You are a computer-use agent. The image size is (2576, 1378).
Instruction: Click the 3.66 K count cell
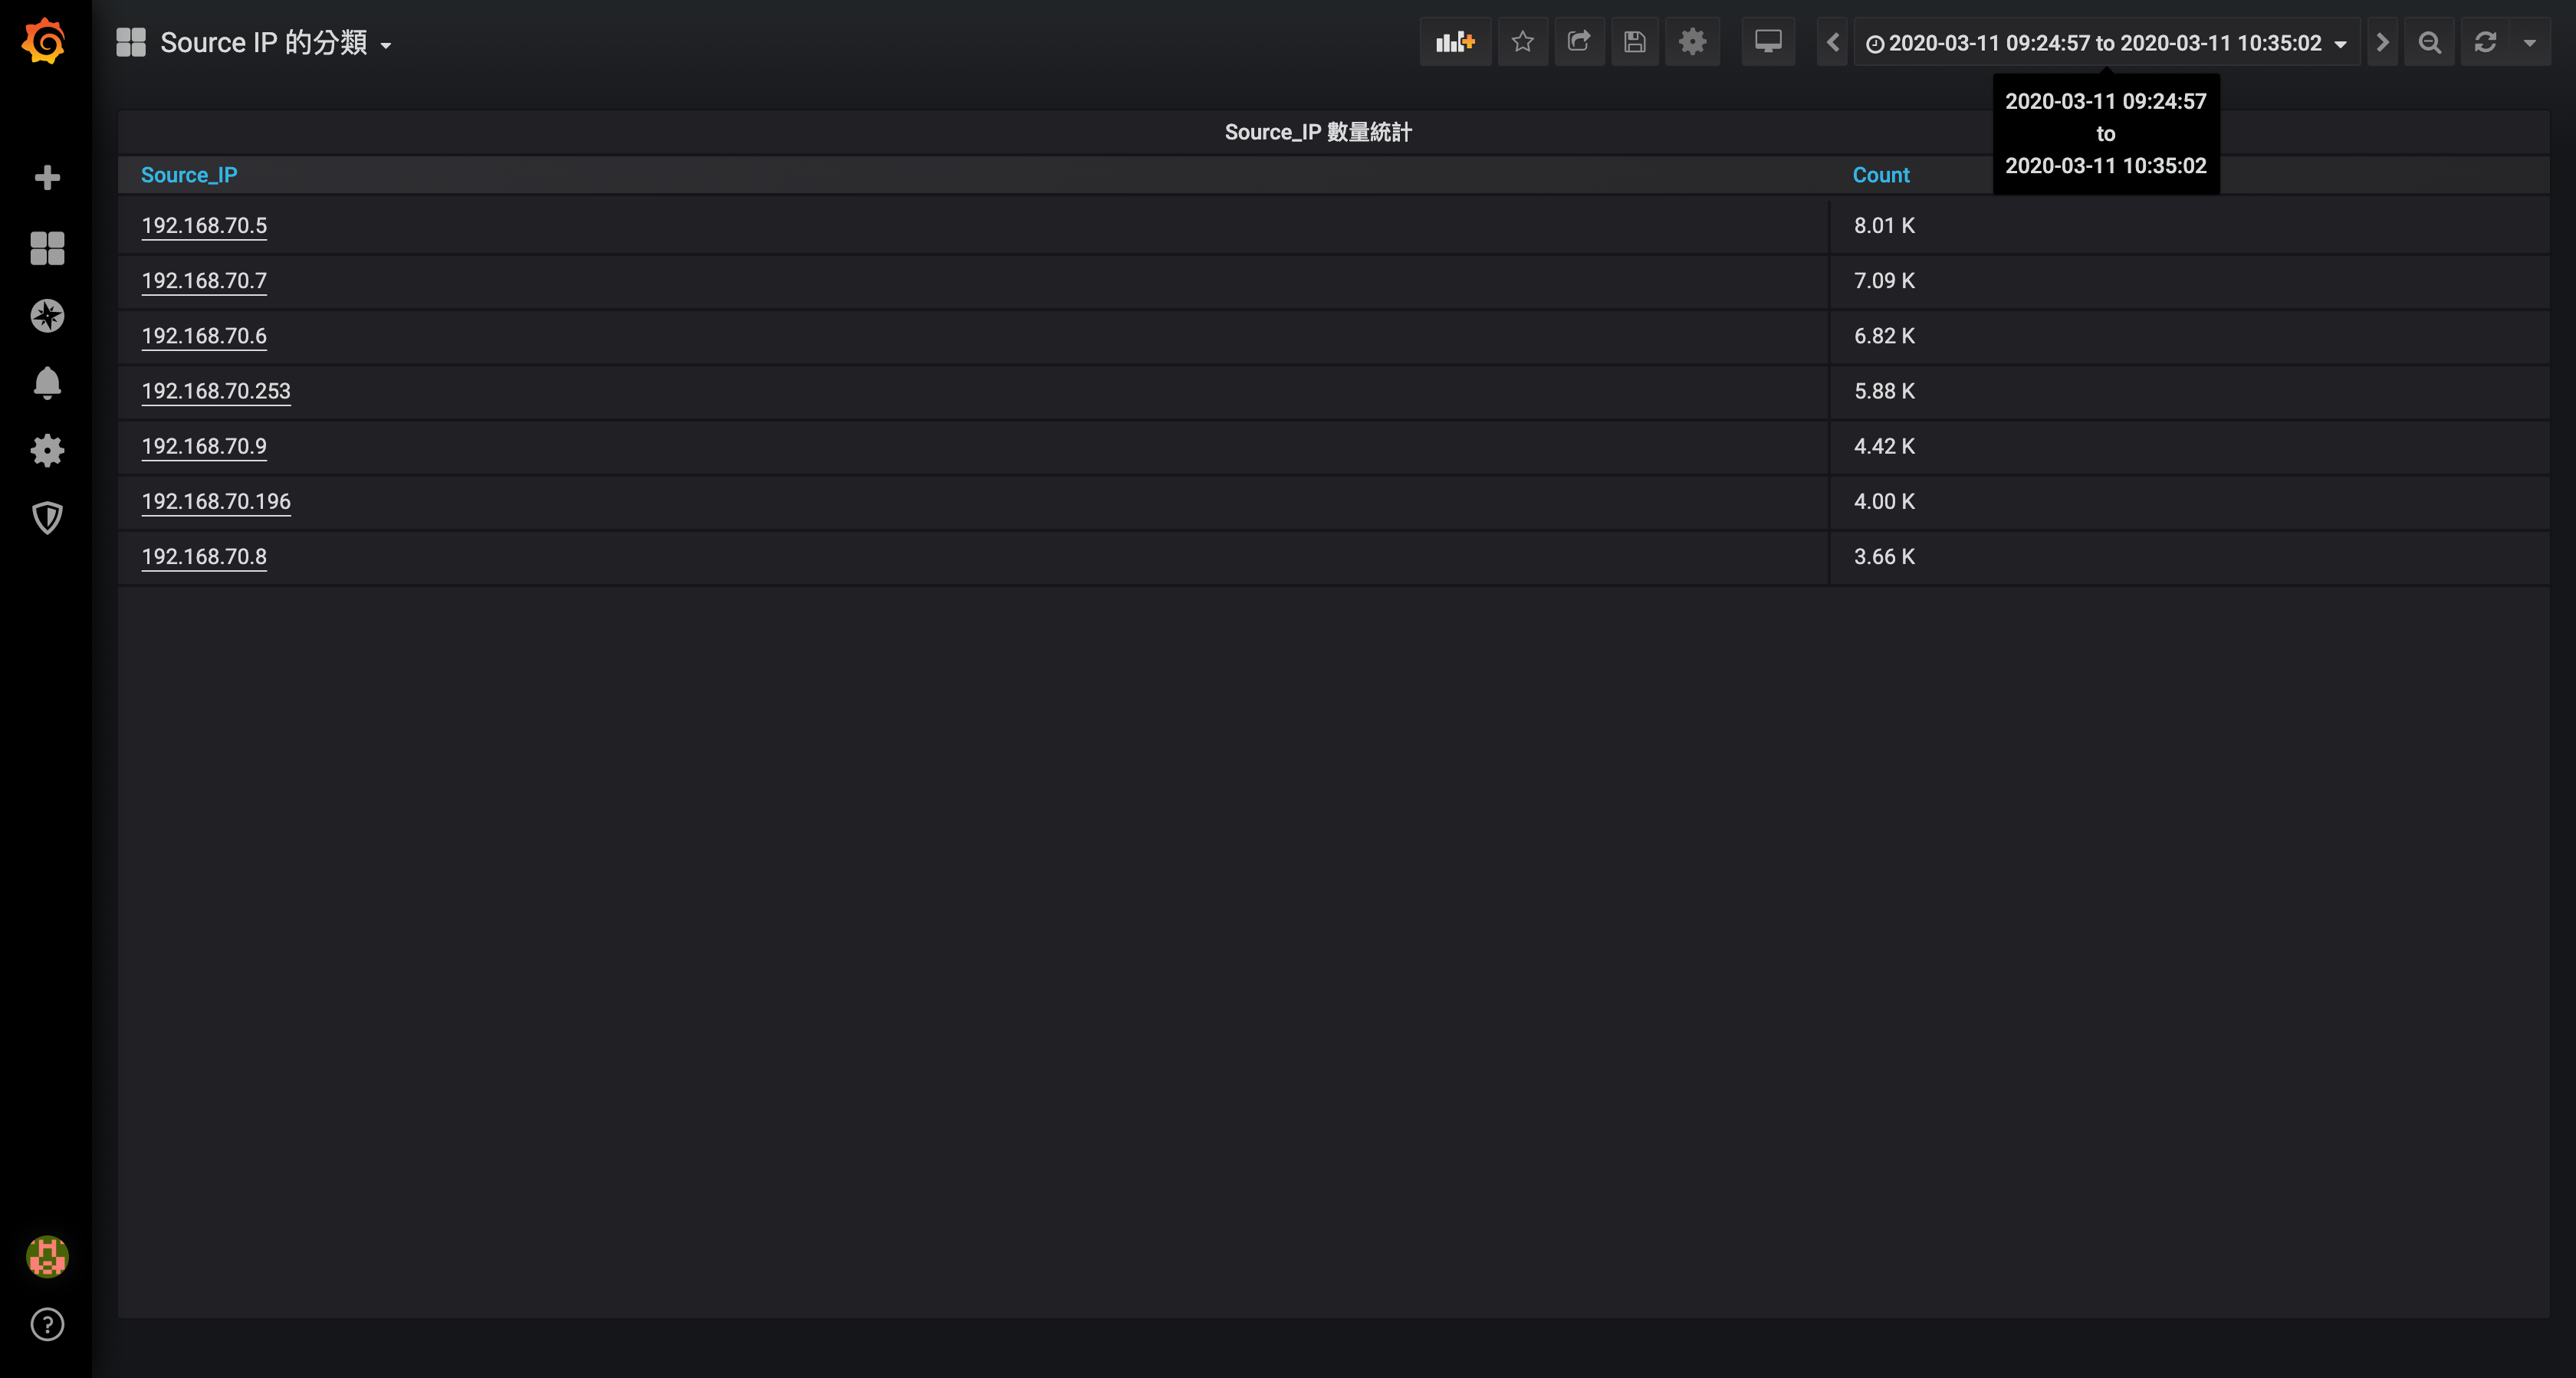tap(2189, 556)
